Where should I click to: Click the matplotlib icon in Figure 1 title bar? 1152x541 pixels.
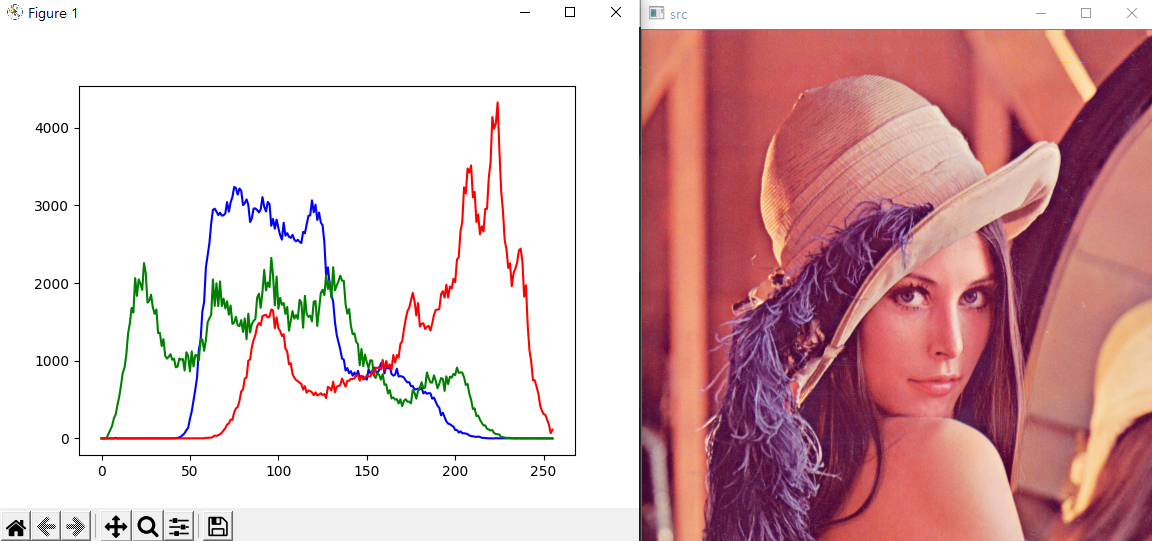14,12
